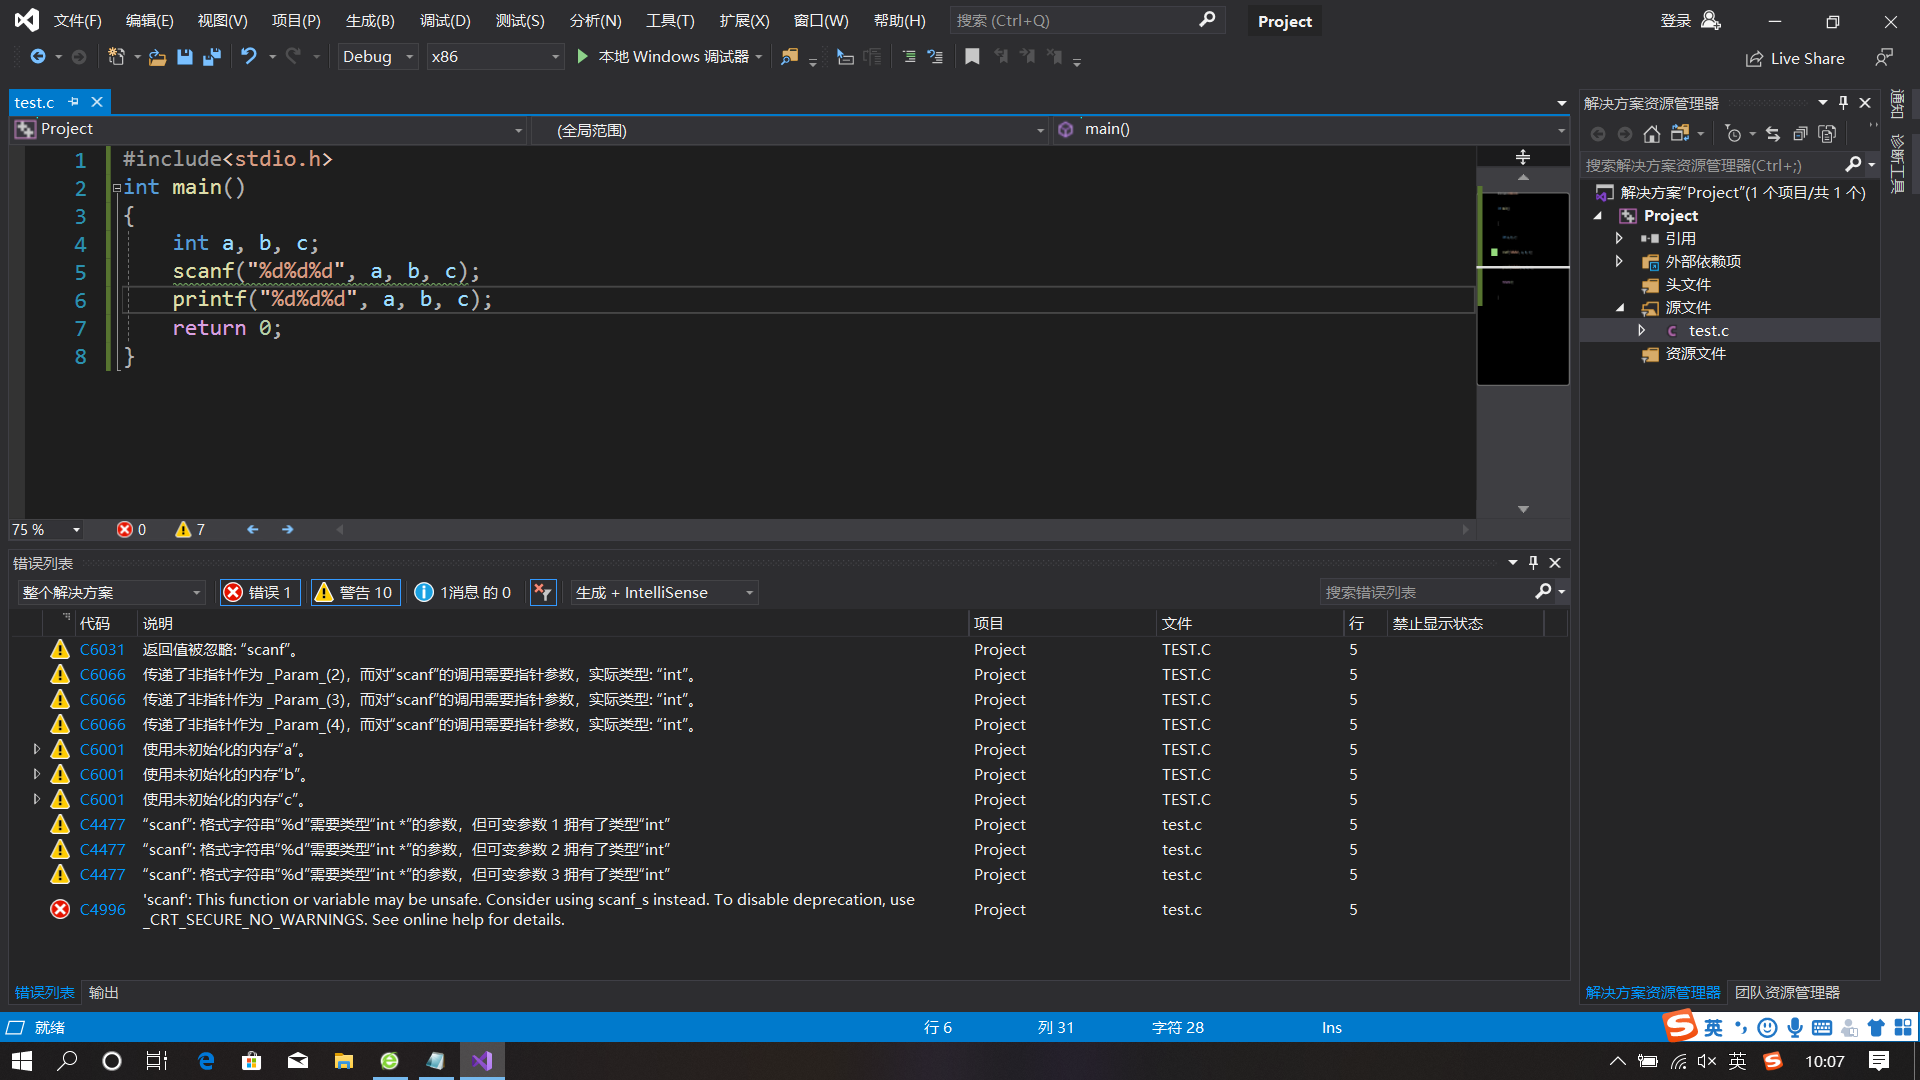This screenshot has height=1080, width=1920.
Task: Click the sync with active document icon
Action: (x=1773, y=133)
